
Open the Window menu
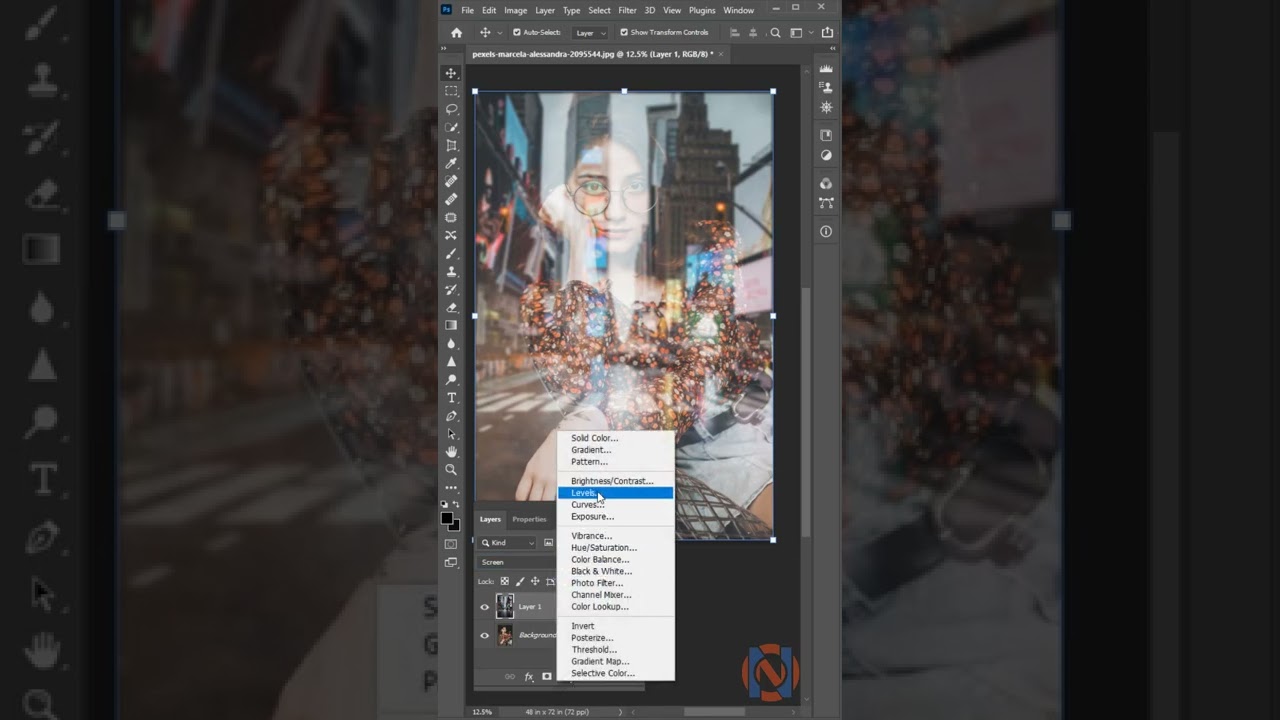(x=738, y=10)
